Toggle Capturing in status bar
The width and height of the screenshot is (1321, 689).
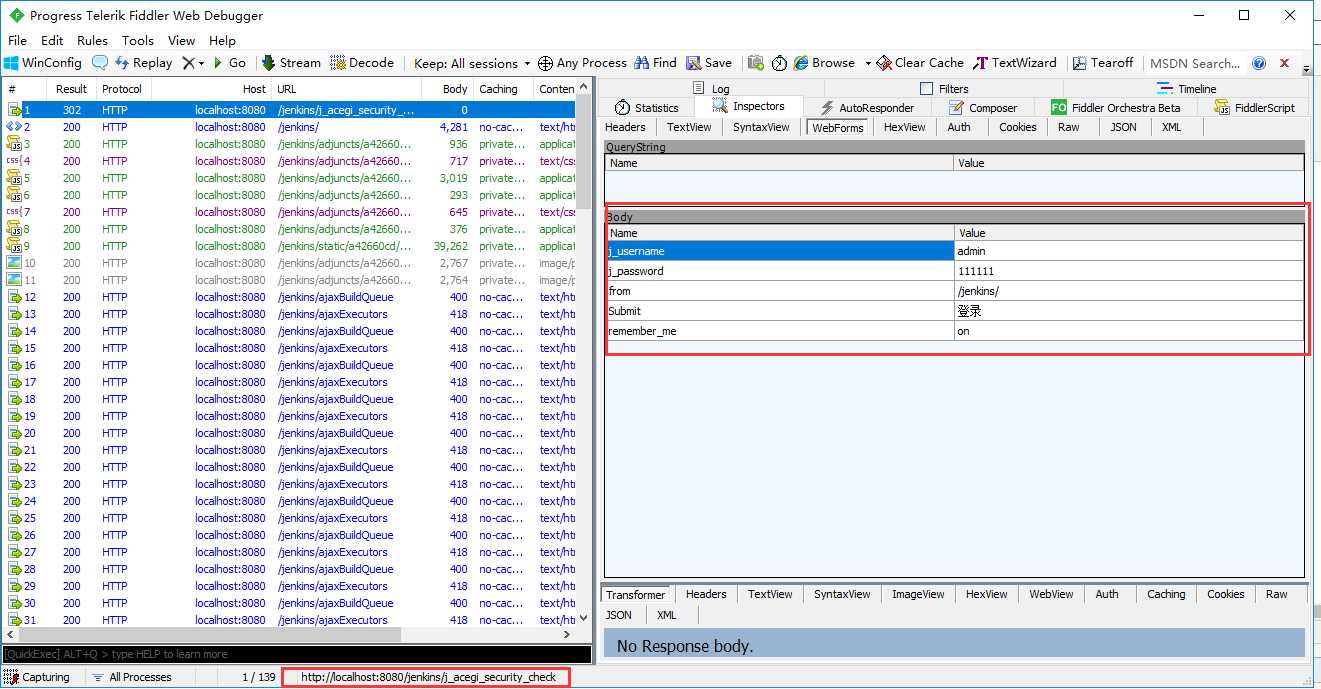pos(38,677)
